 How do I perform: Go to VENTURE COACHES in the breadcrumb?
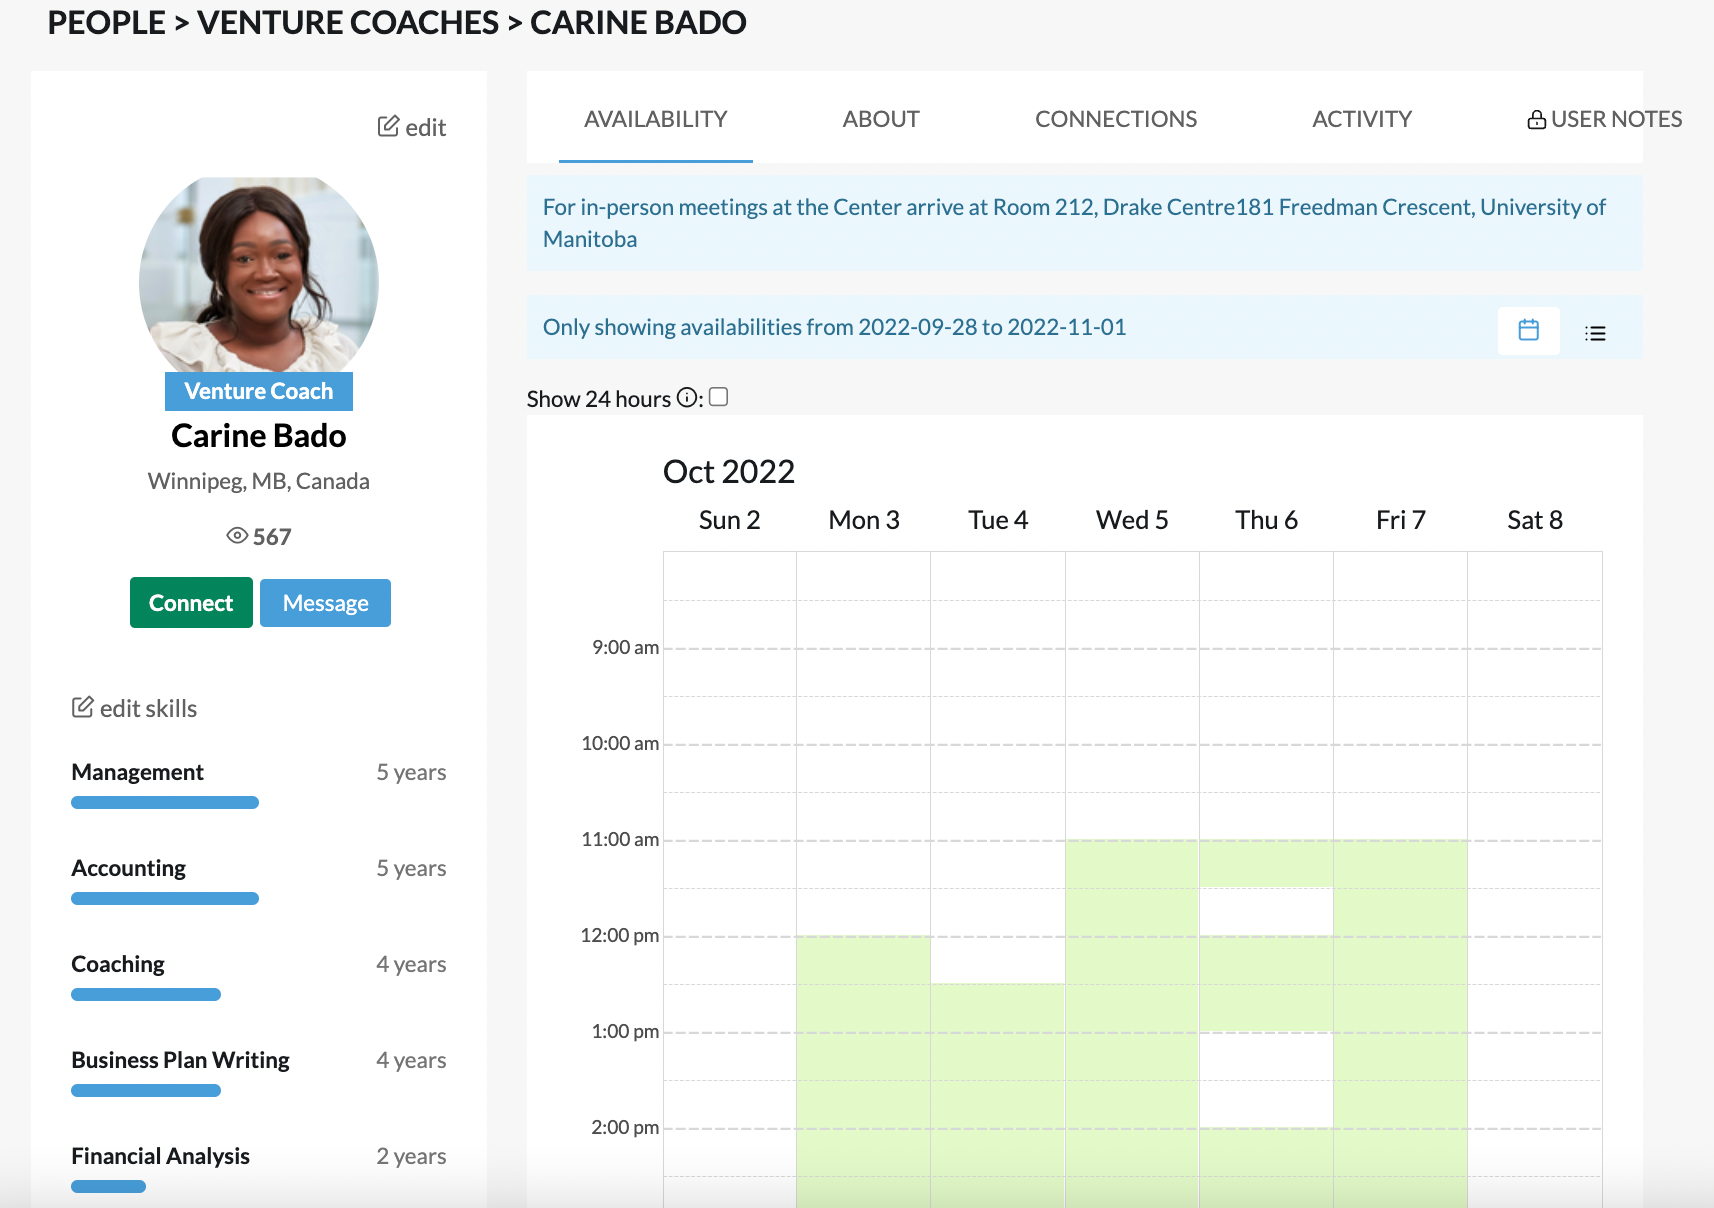[x=348, y=22]
